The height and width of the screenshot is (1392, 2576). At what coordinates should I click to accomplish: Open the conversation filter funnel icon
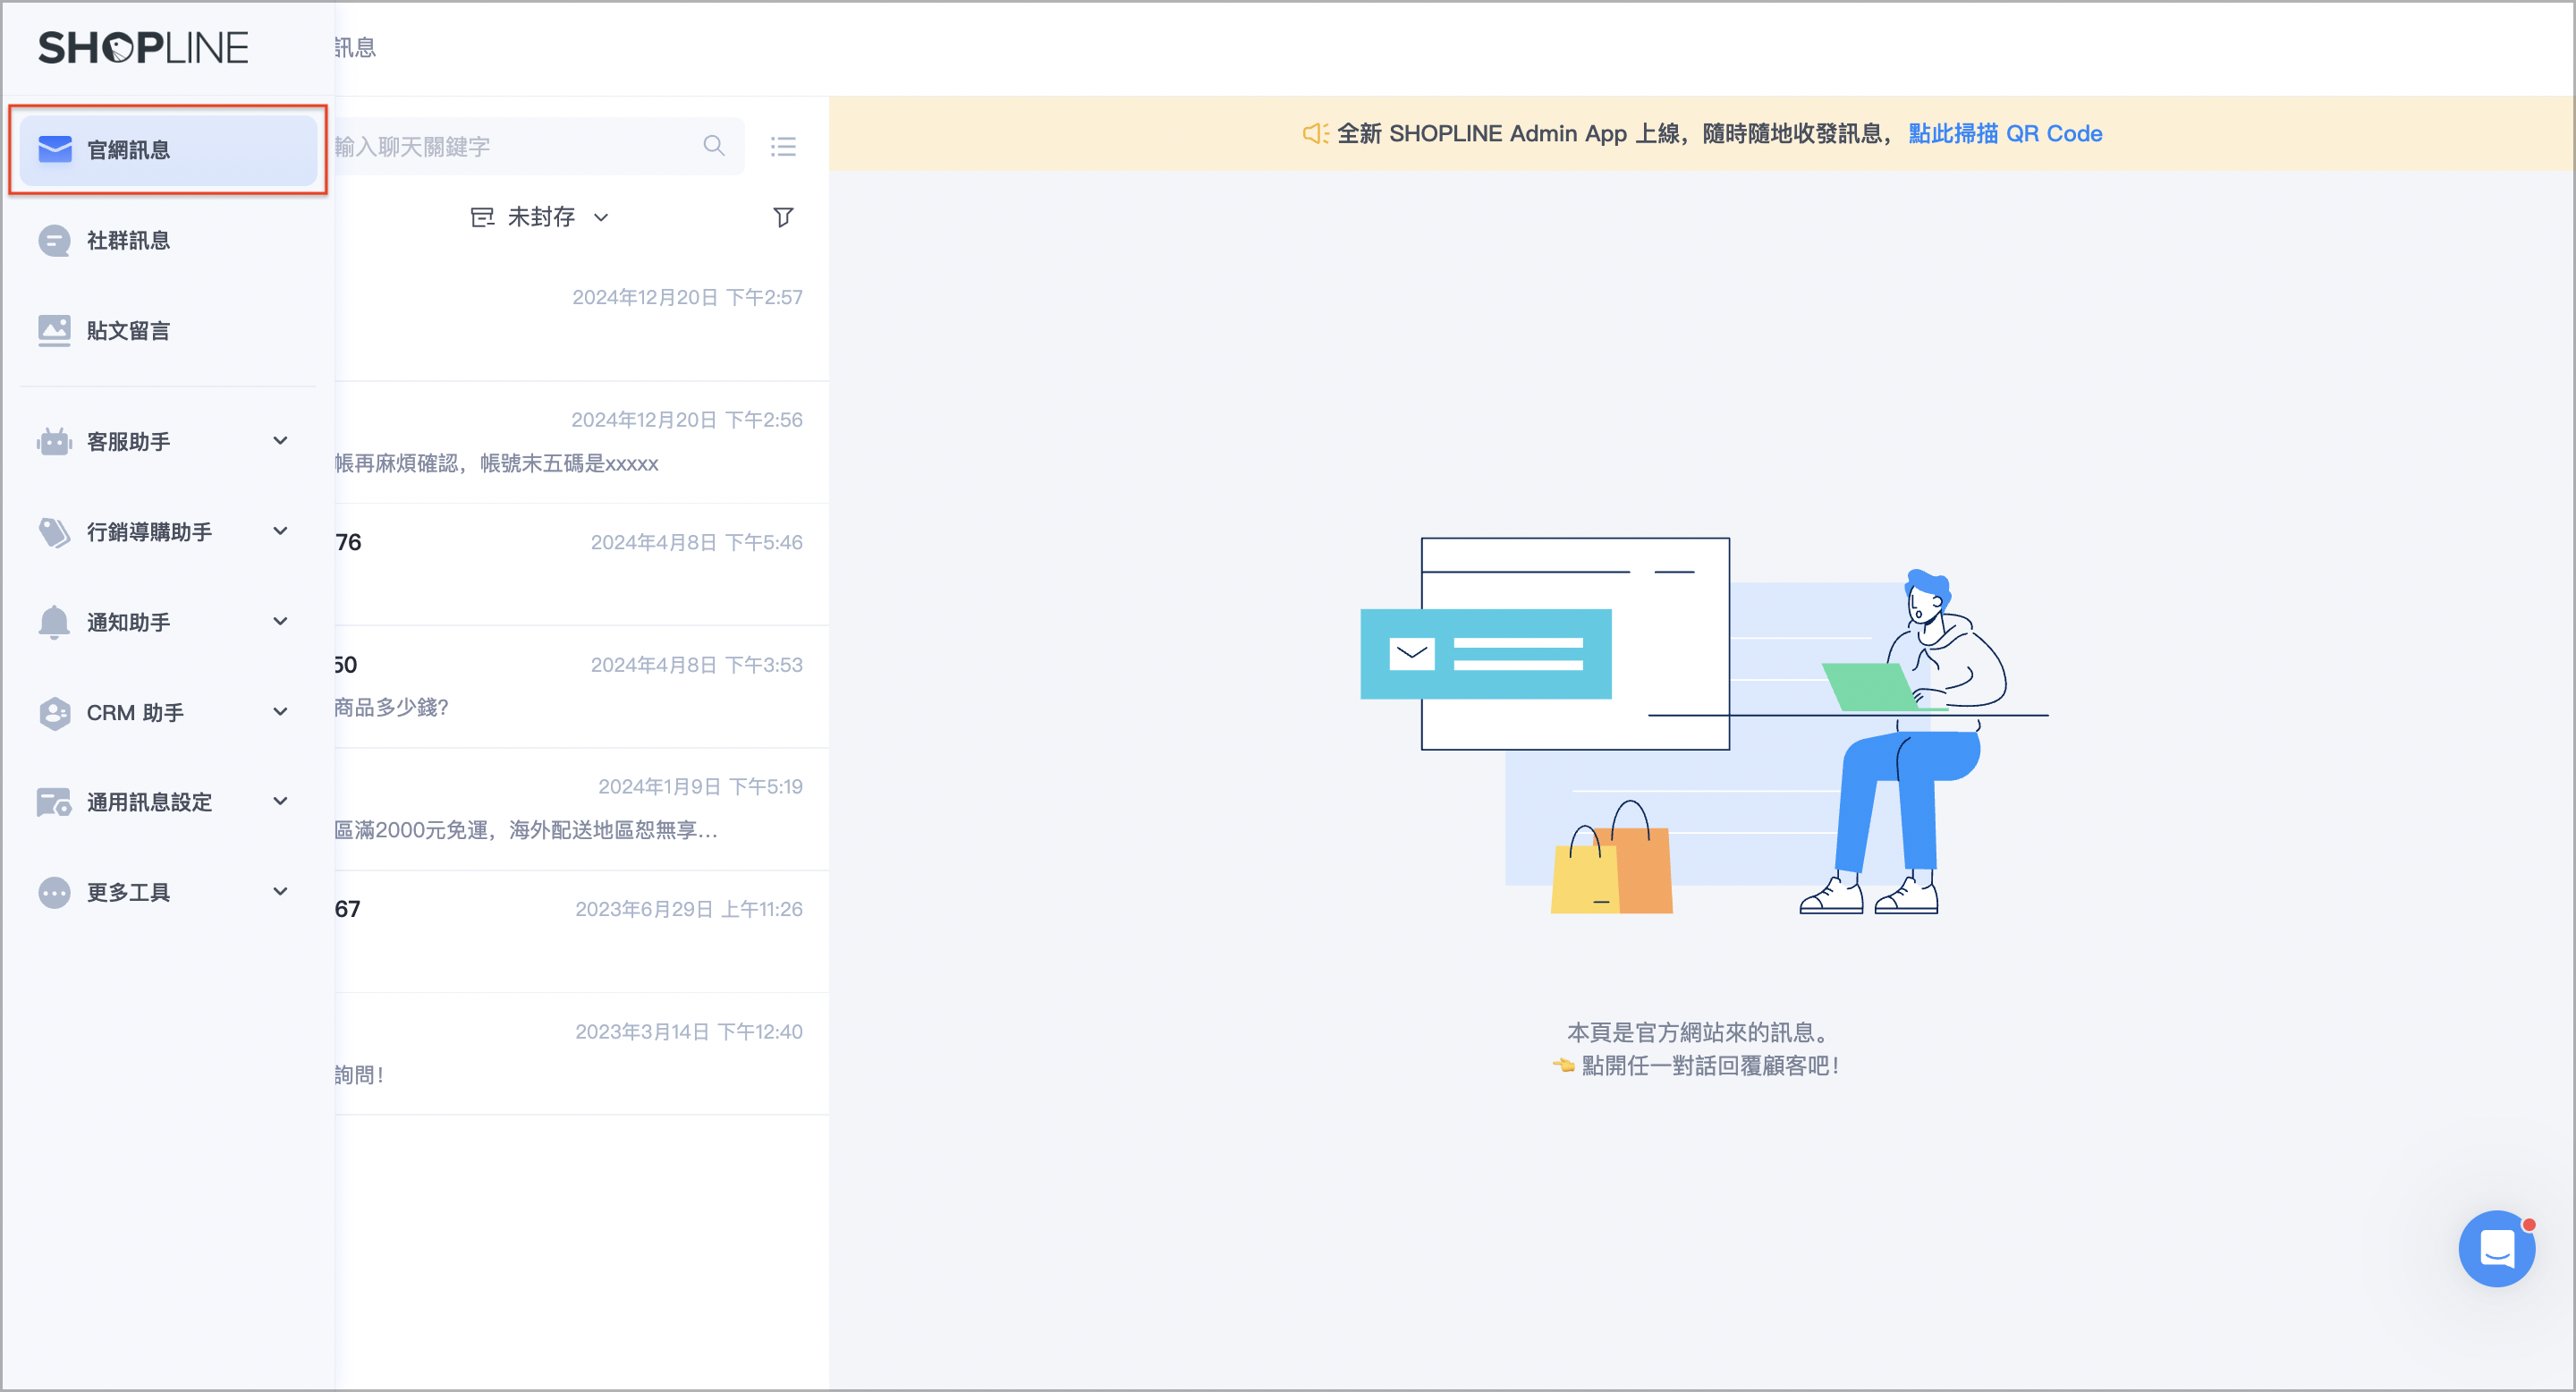point(783,217)
